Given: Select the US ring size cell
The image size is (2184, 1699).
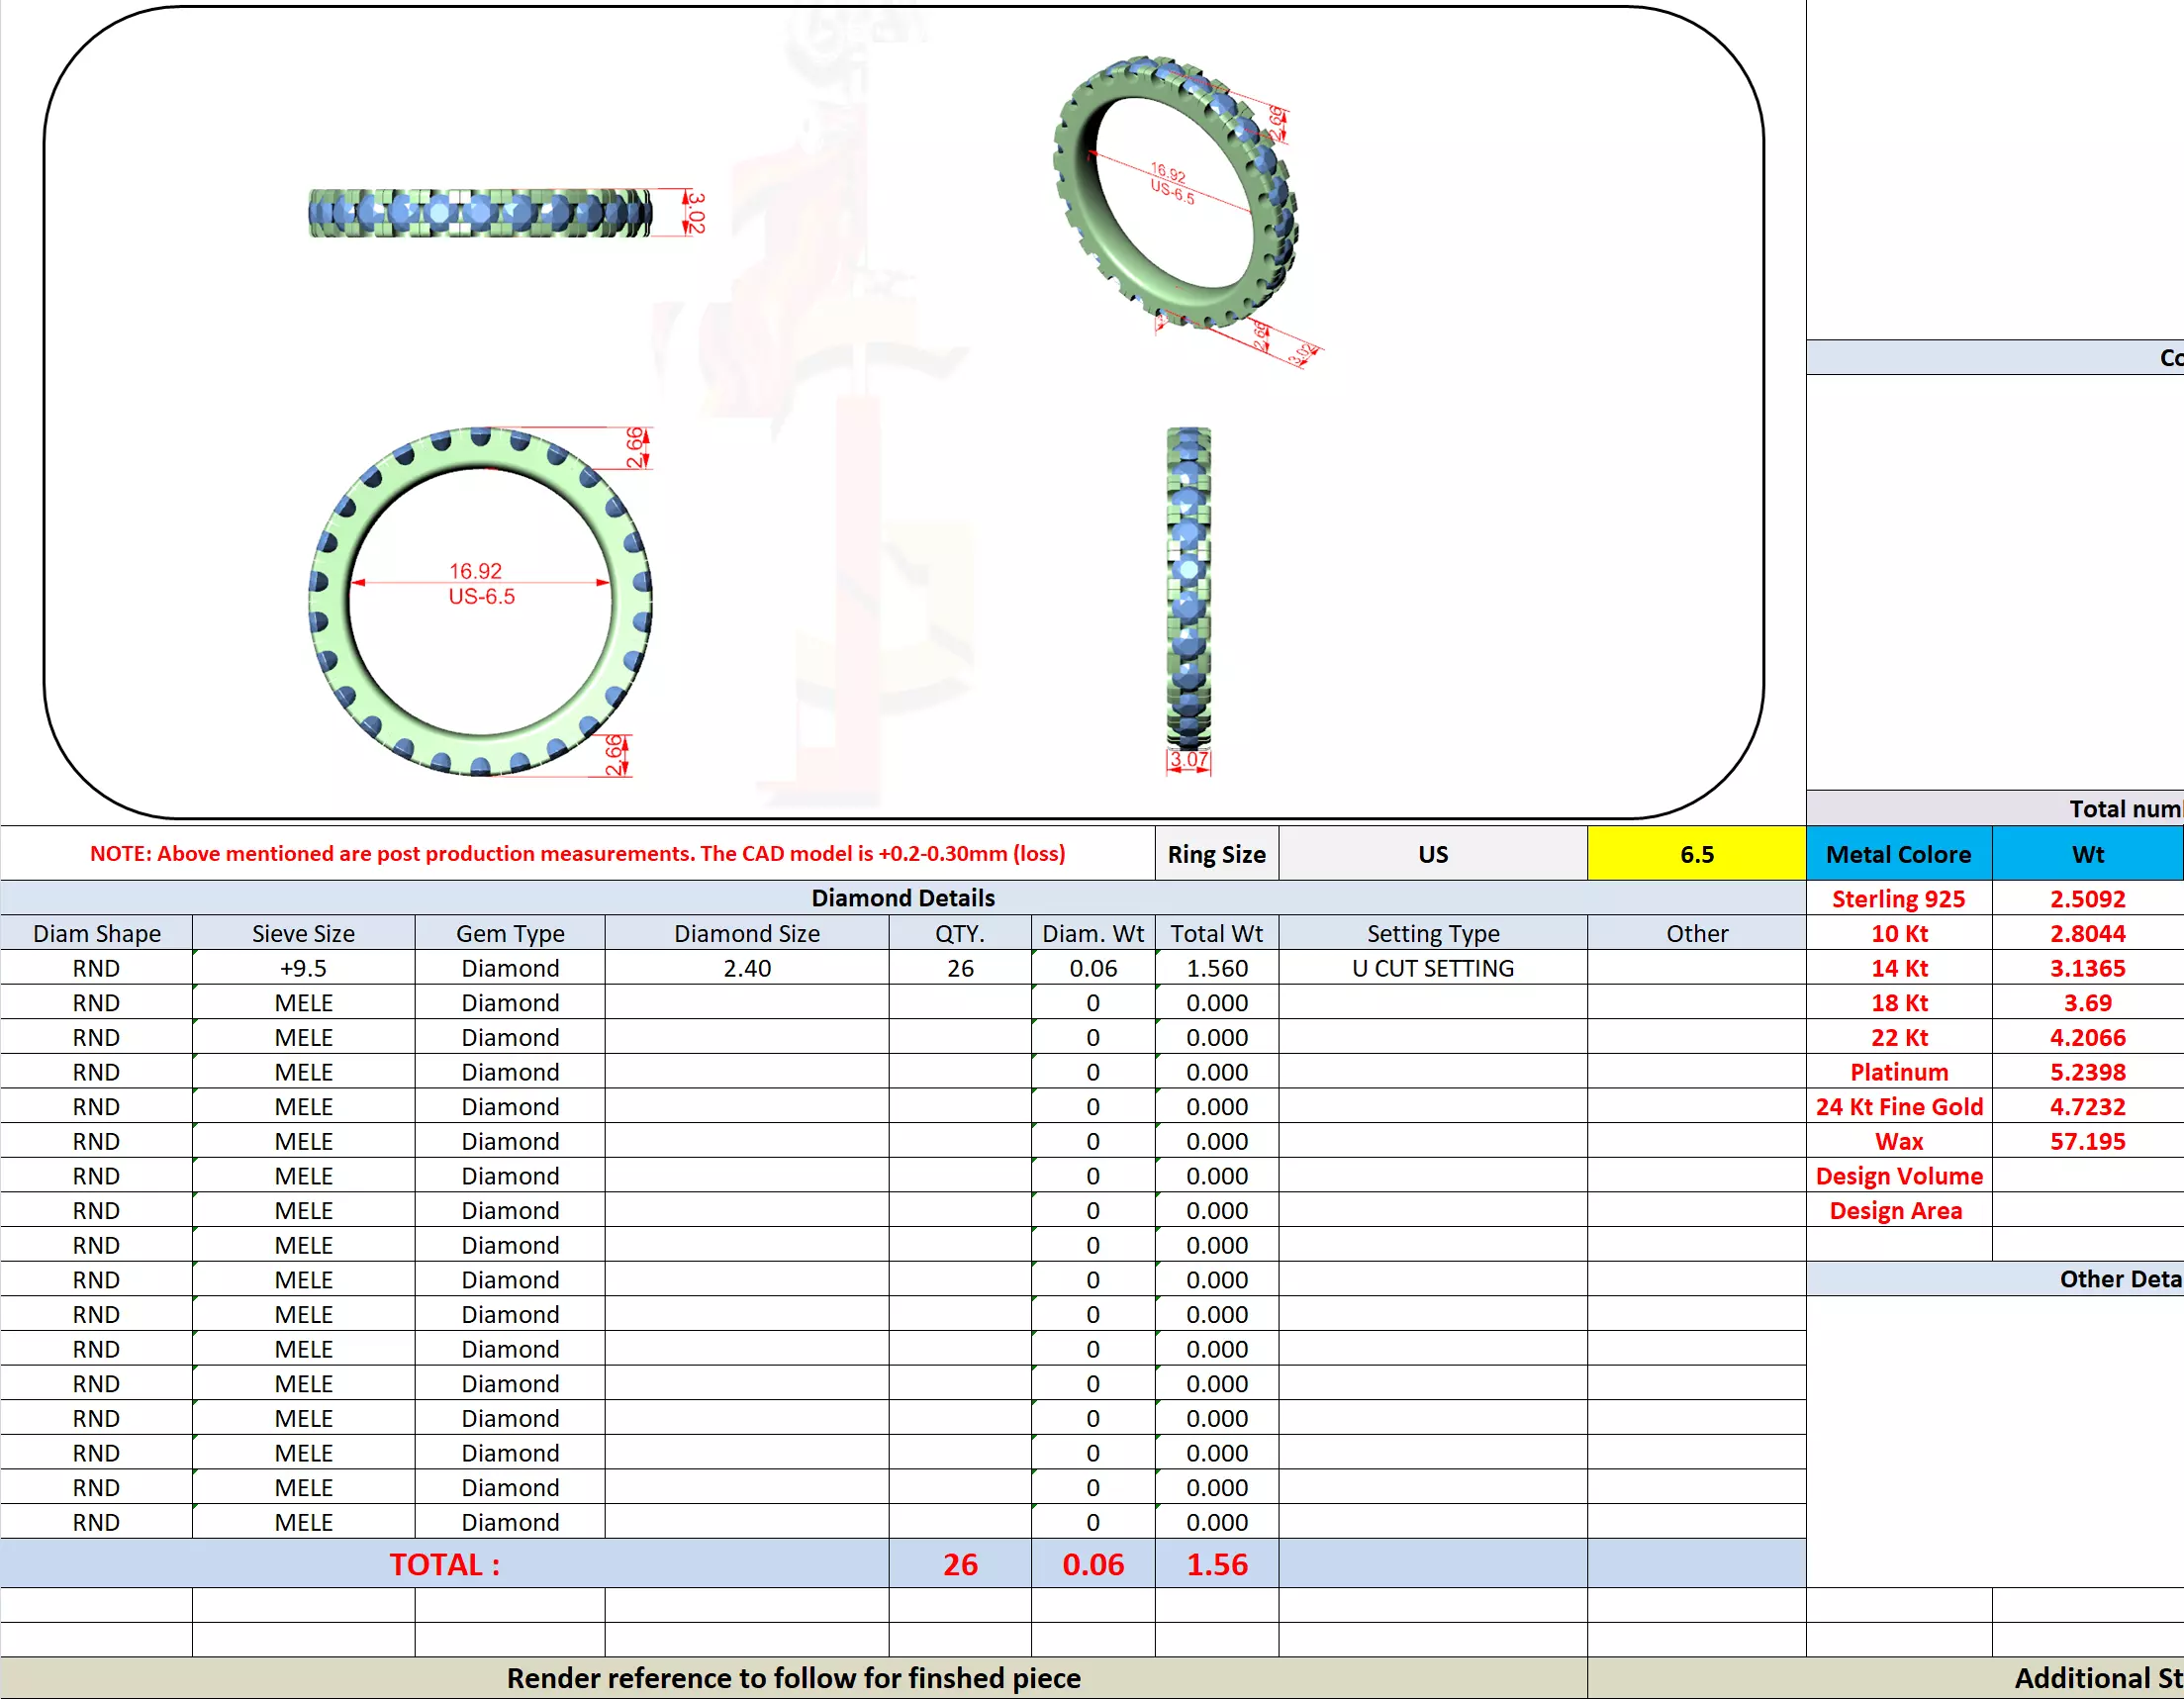Looking at the screenshot, I should (1432, 854).
